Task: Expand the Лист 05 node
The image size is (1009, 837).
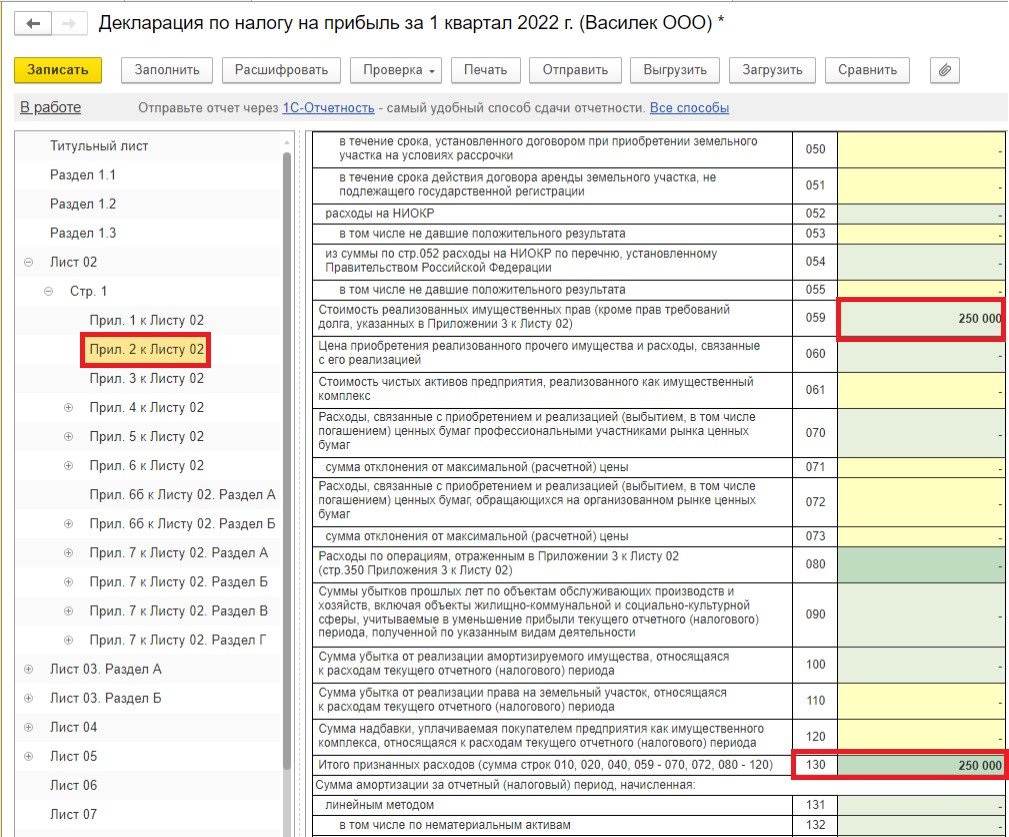Action: pos(28,756)
